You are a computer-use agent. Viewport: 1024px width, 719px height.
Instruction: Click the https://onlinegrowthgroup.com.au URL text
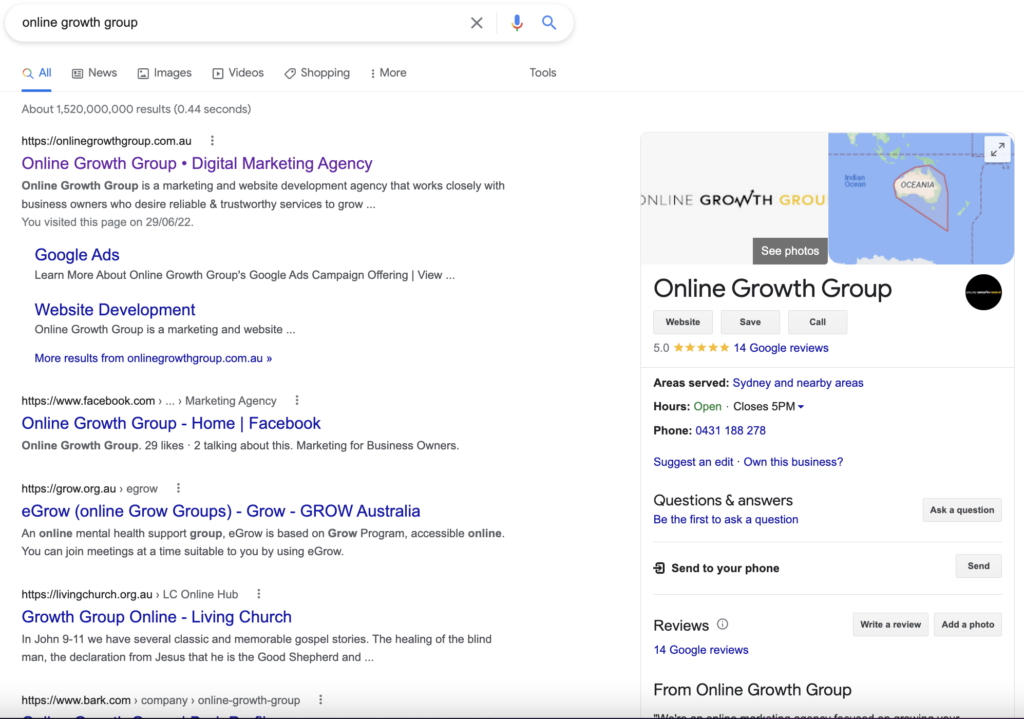coord(106,141)
